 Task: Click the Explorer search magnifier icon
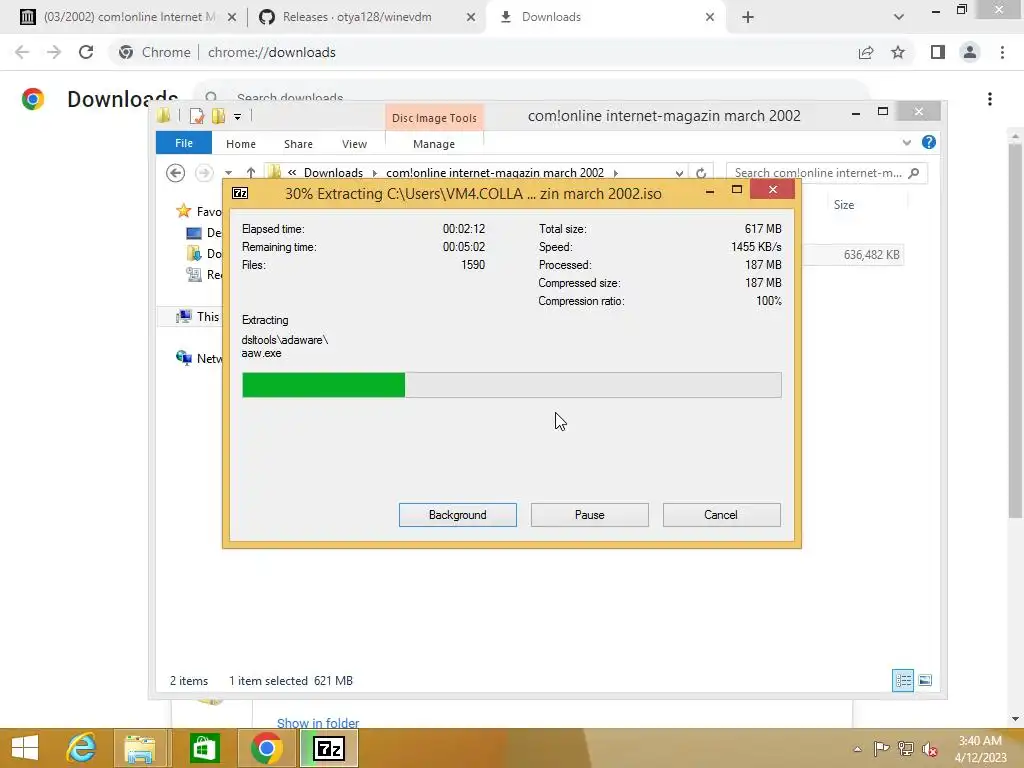914,172
